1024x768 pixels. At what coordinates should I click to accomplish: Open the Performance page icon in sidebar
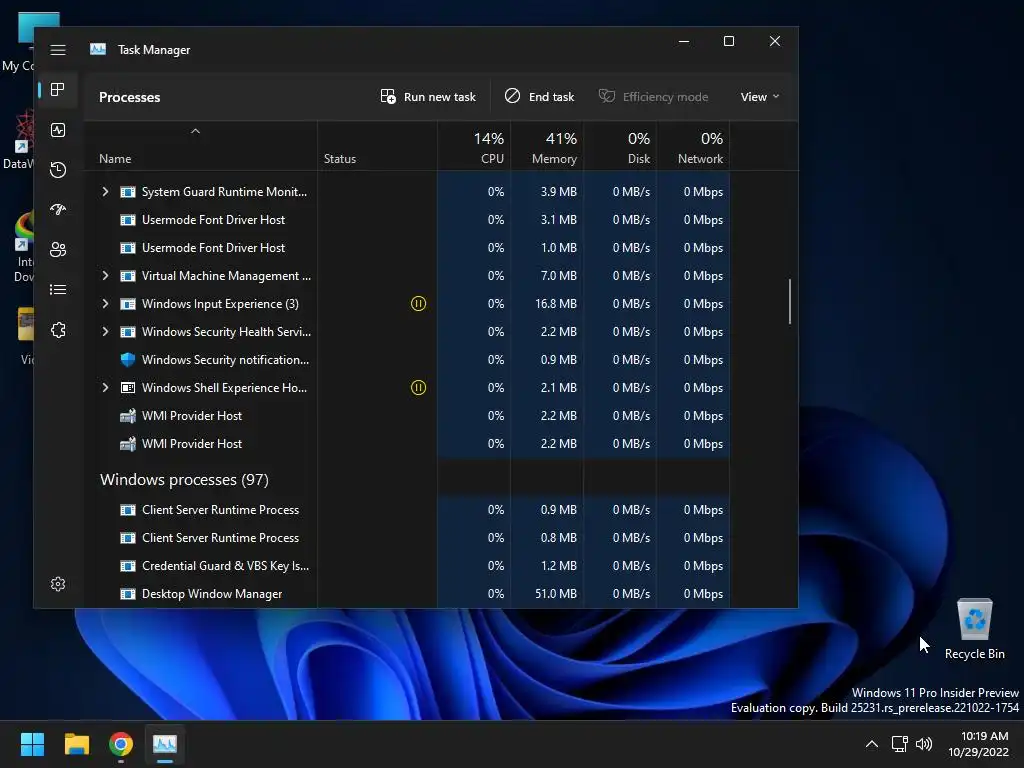point(57,130)
